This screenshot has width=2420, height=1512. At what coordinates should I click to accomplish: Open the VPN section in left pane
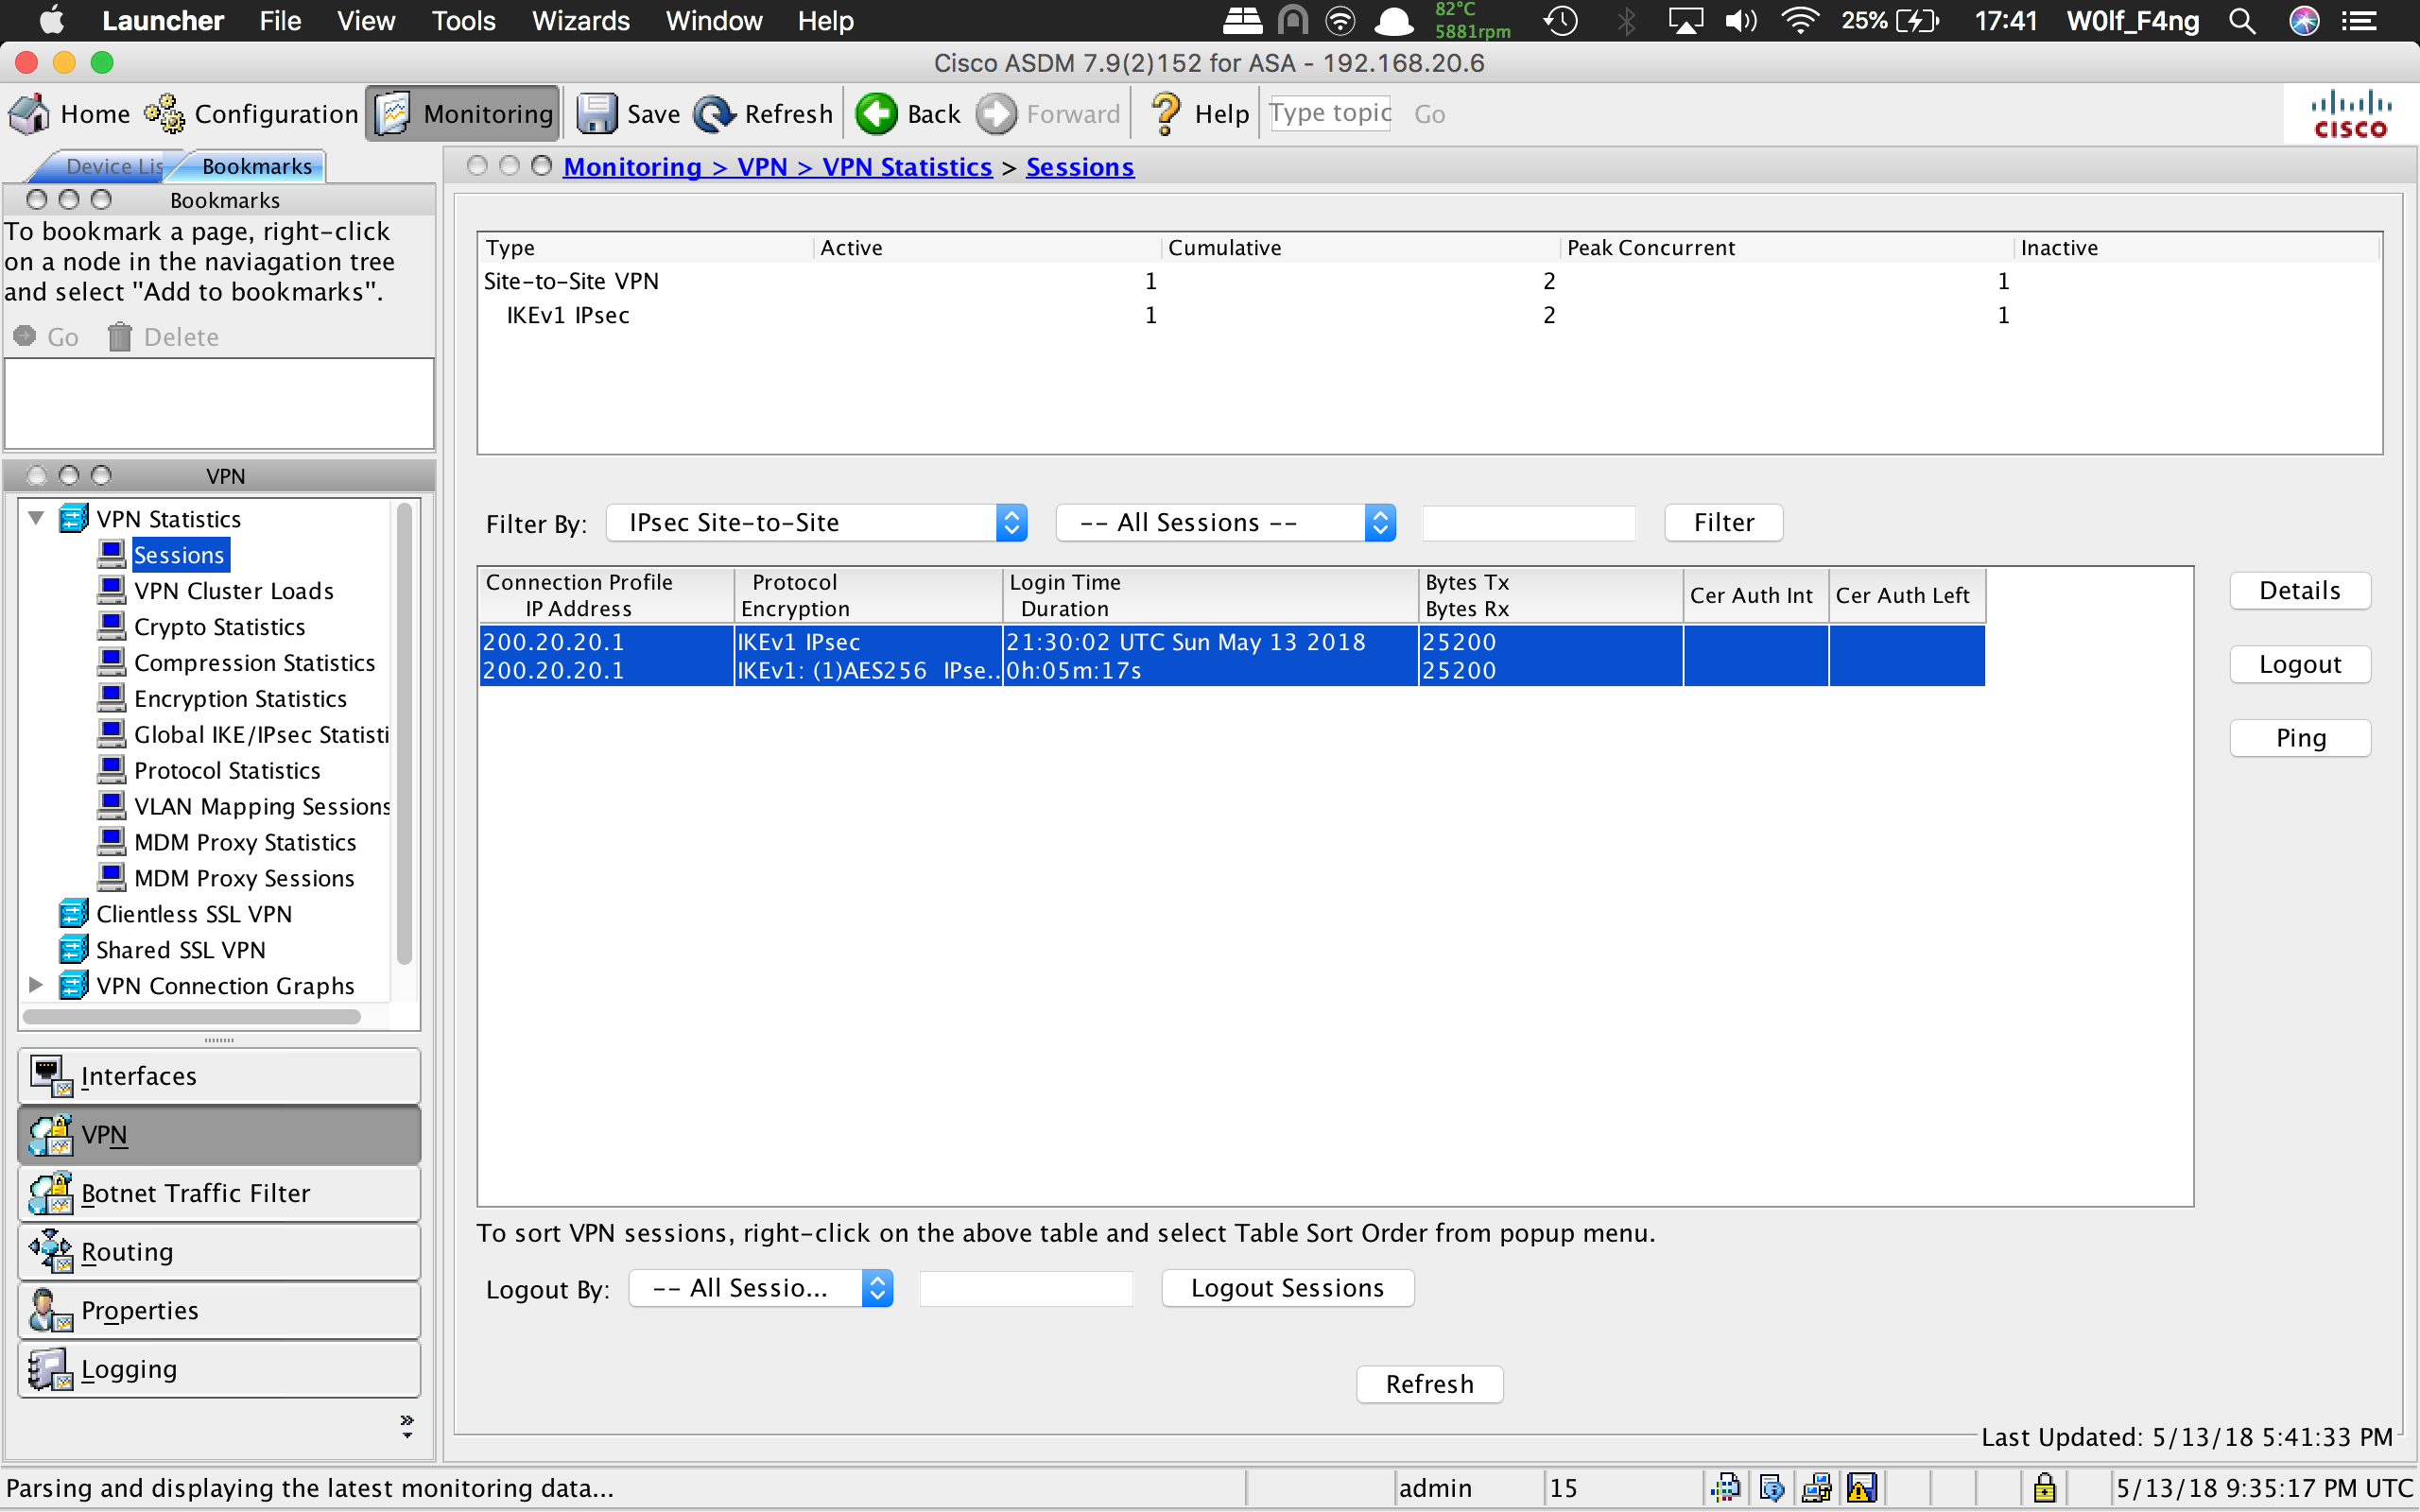pyautogui.click(x=219, y=1135)
